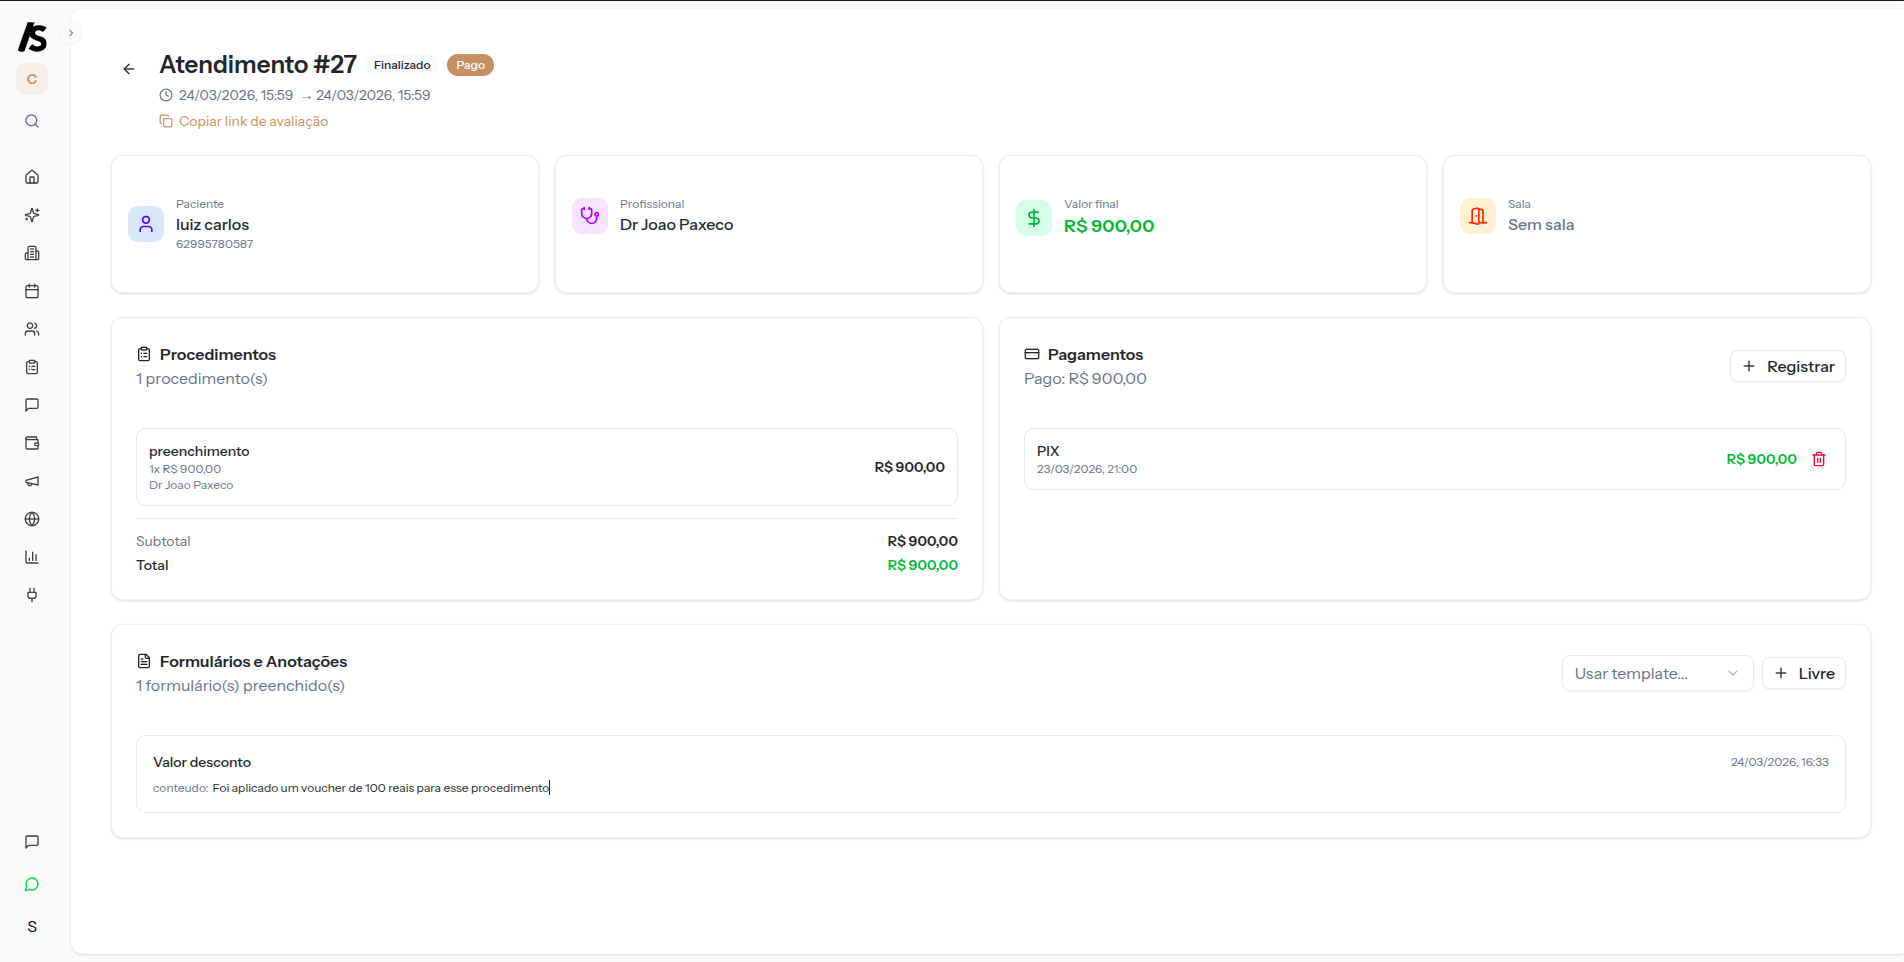Click the patient avatar icon on Paciente card

pyautogui.click(x=146, y=224)
